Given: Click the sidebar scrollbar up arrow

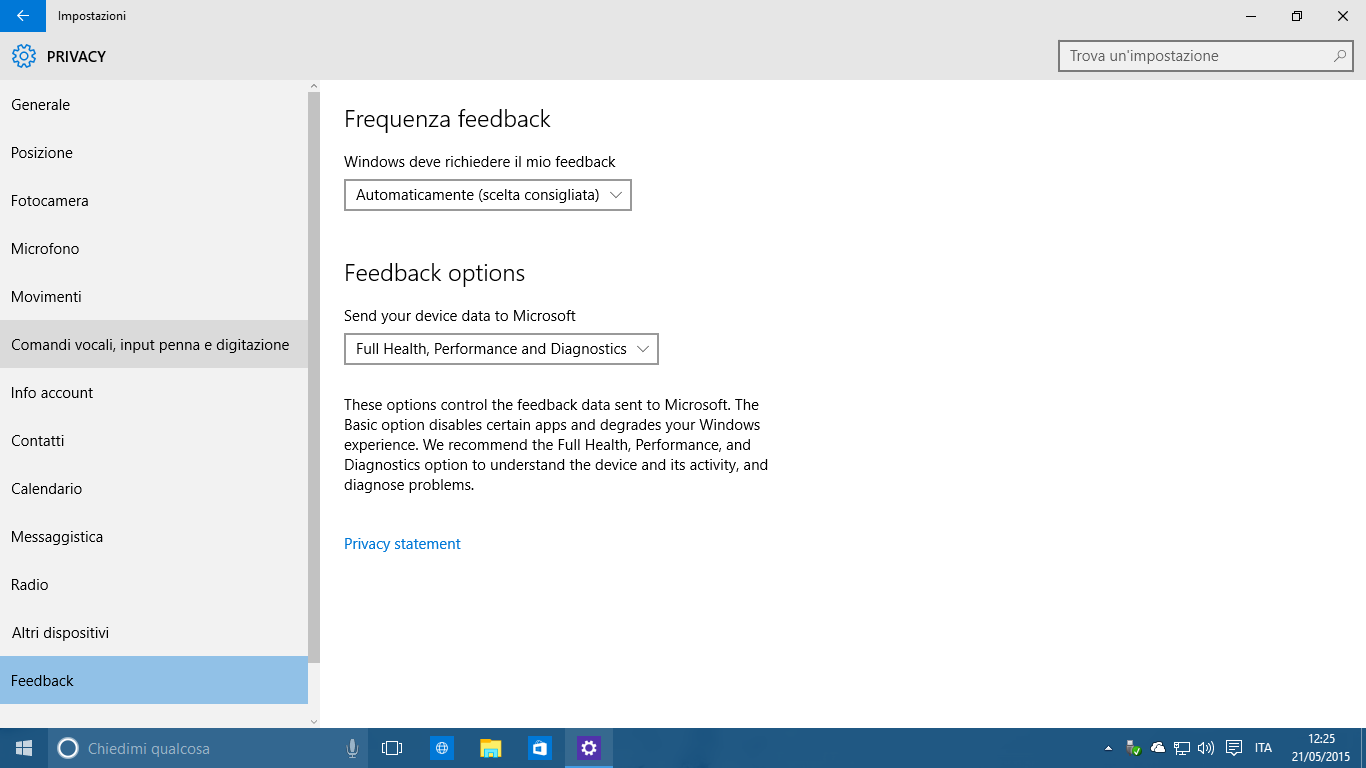Looking at the screenshot, I should [x=314, y=86].
